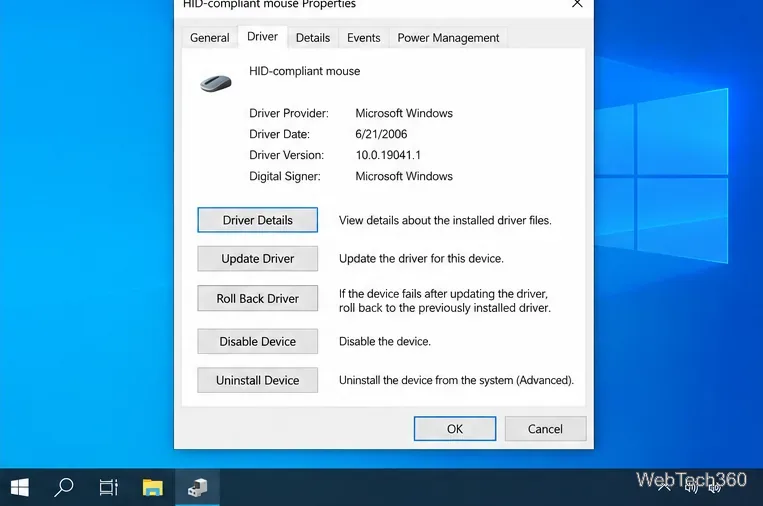This screenshot has height=506, width=763.
Task: Click the mouse device icon in the dialog
Action: click(x=216, y=83)
